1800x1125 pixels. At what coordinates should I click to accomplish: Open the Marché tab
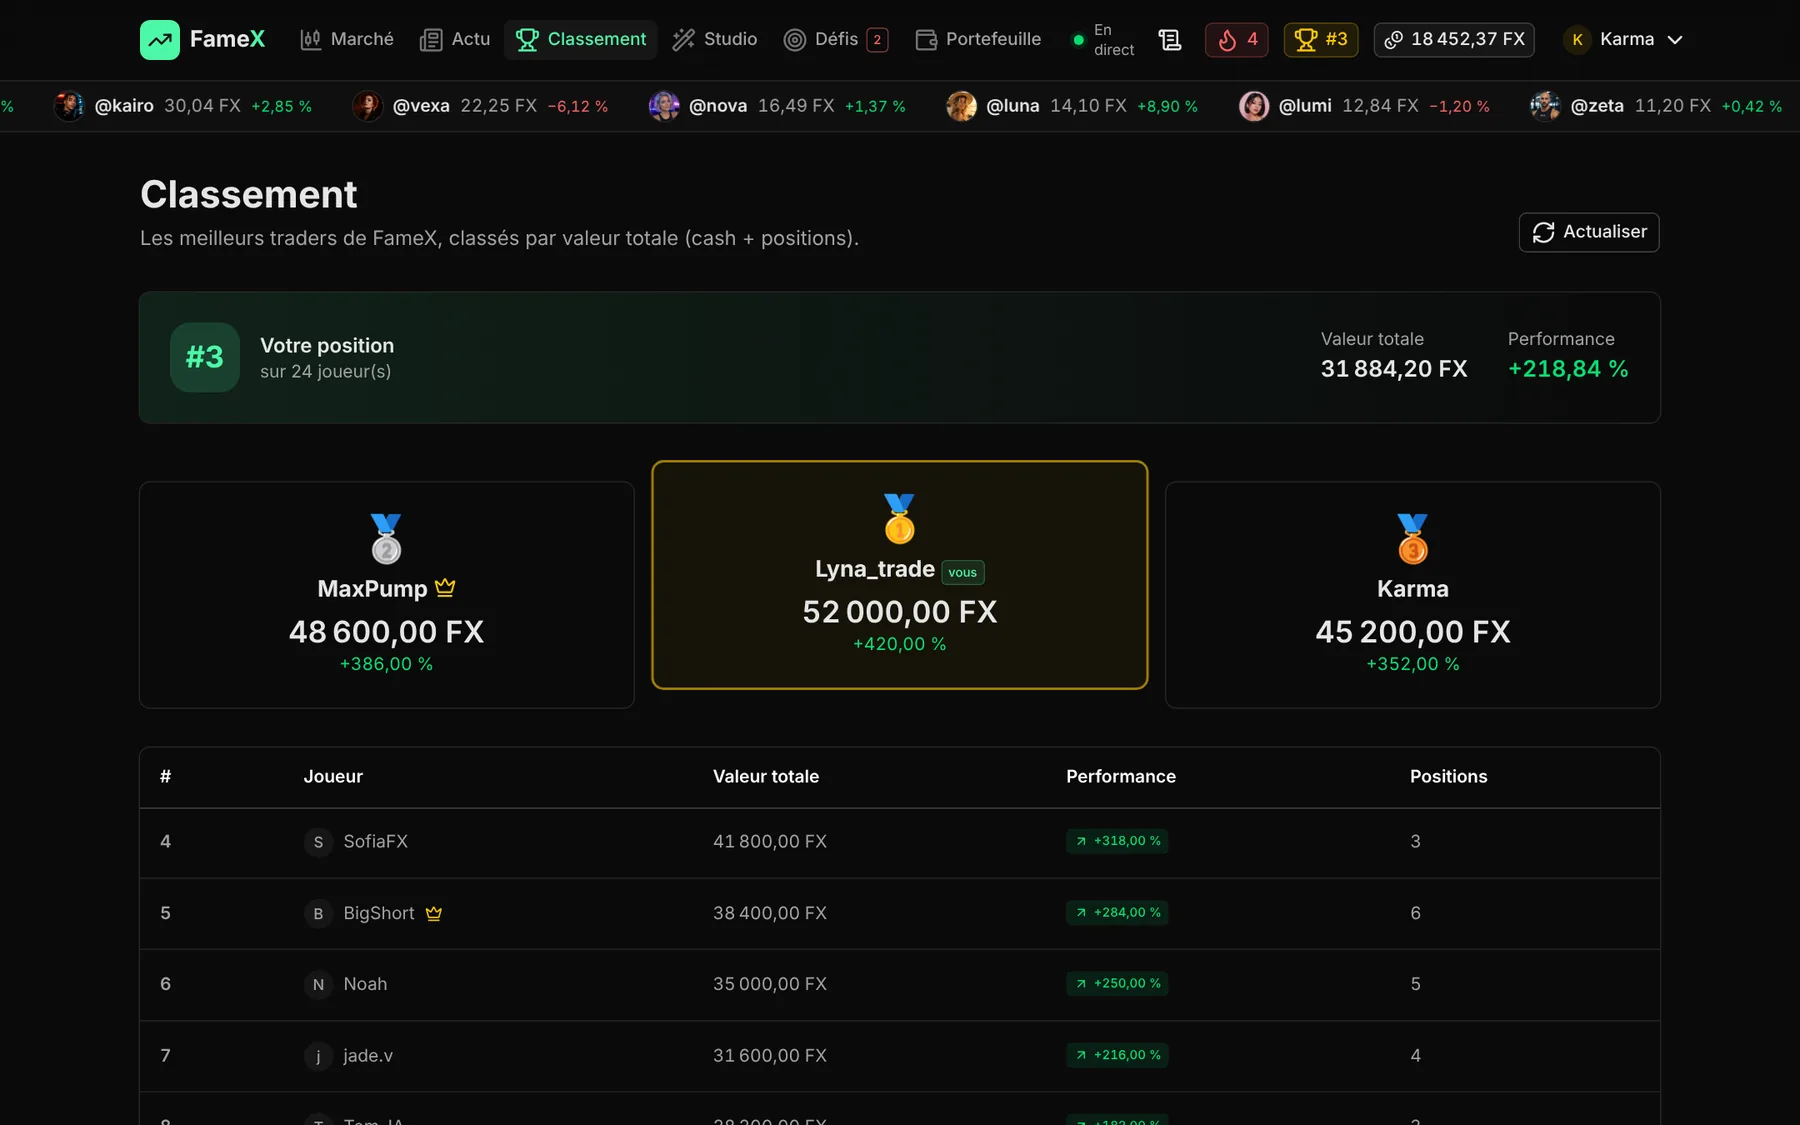tap(347, 40)
